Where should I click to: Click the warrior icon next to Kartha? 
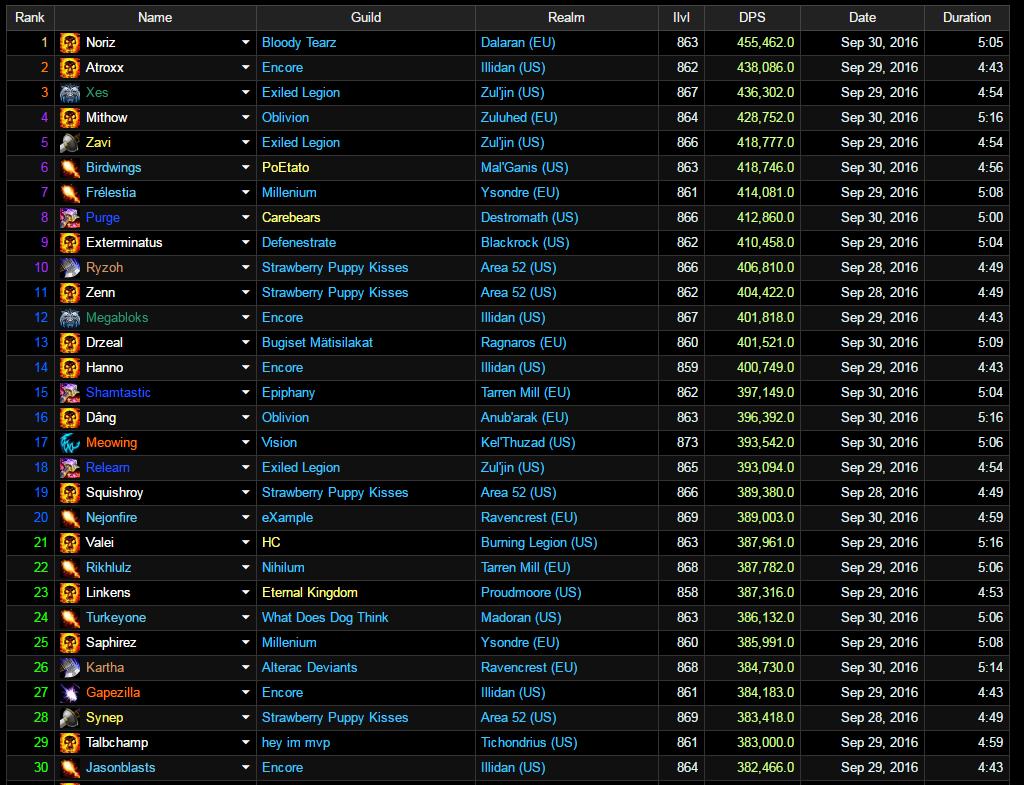[x=70, y=668]
